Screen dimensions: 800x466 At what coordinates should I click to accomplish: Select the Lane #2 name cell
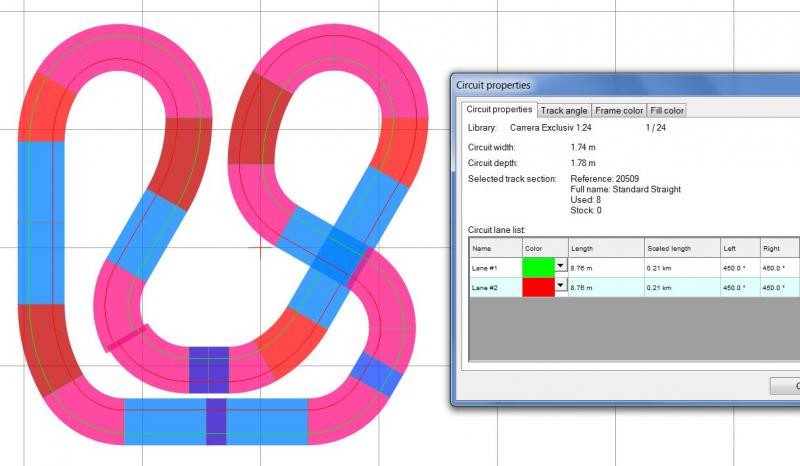coord(494,287)
